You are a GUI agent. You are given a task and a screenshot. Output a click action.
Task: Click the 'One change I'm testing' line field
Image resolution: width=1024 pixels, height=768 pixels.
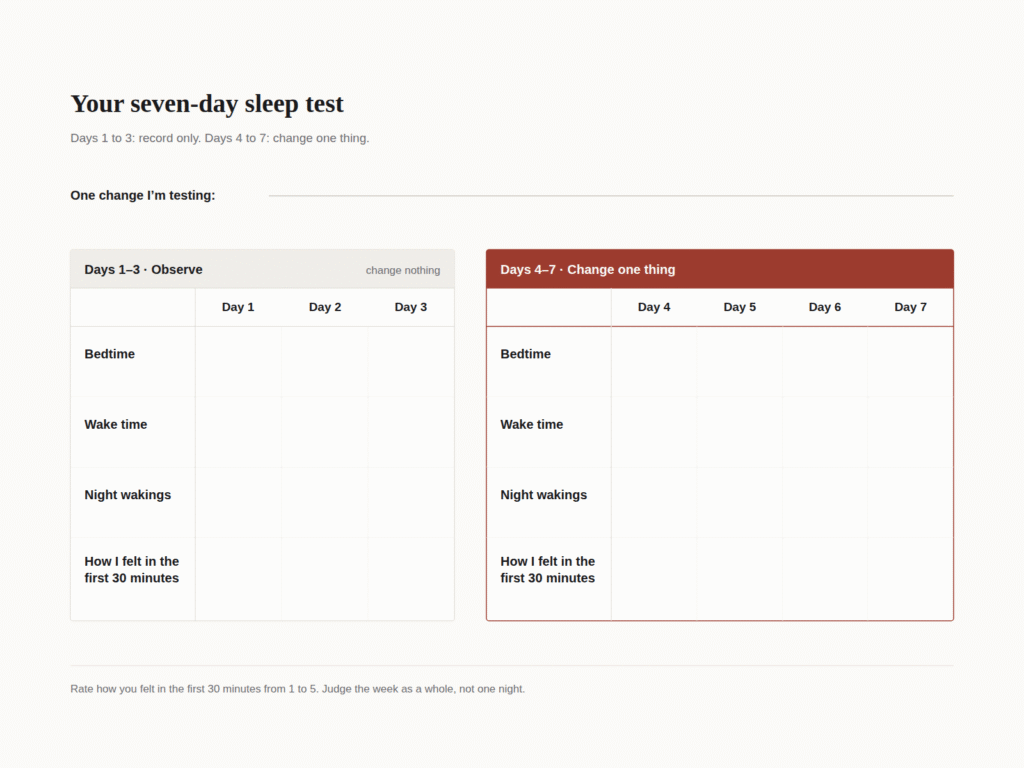pyautogui.click(x=611, y=195)
